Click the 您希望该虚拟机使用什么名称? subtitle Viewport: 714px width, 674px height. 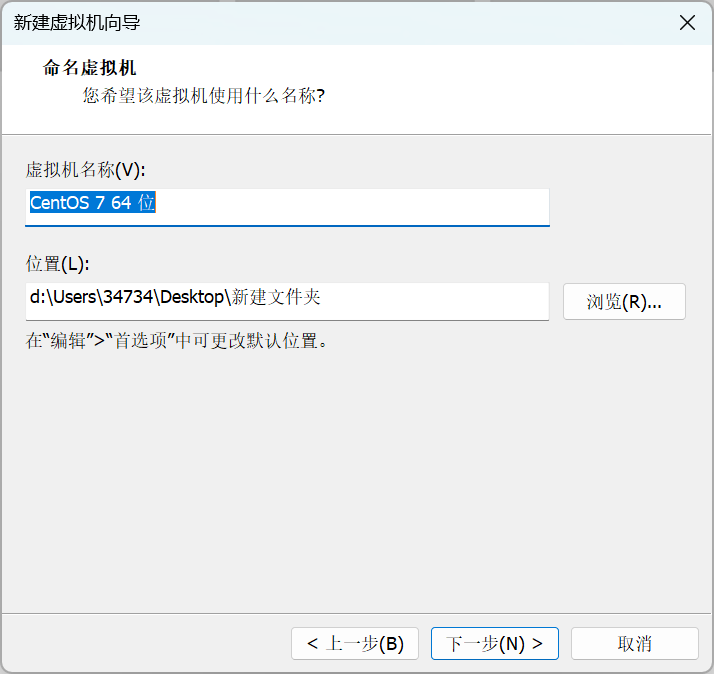204,96
